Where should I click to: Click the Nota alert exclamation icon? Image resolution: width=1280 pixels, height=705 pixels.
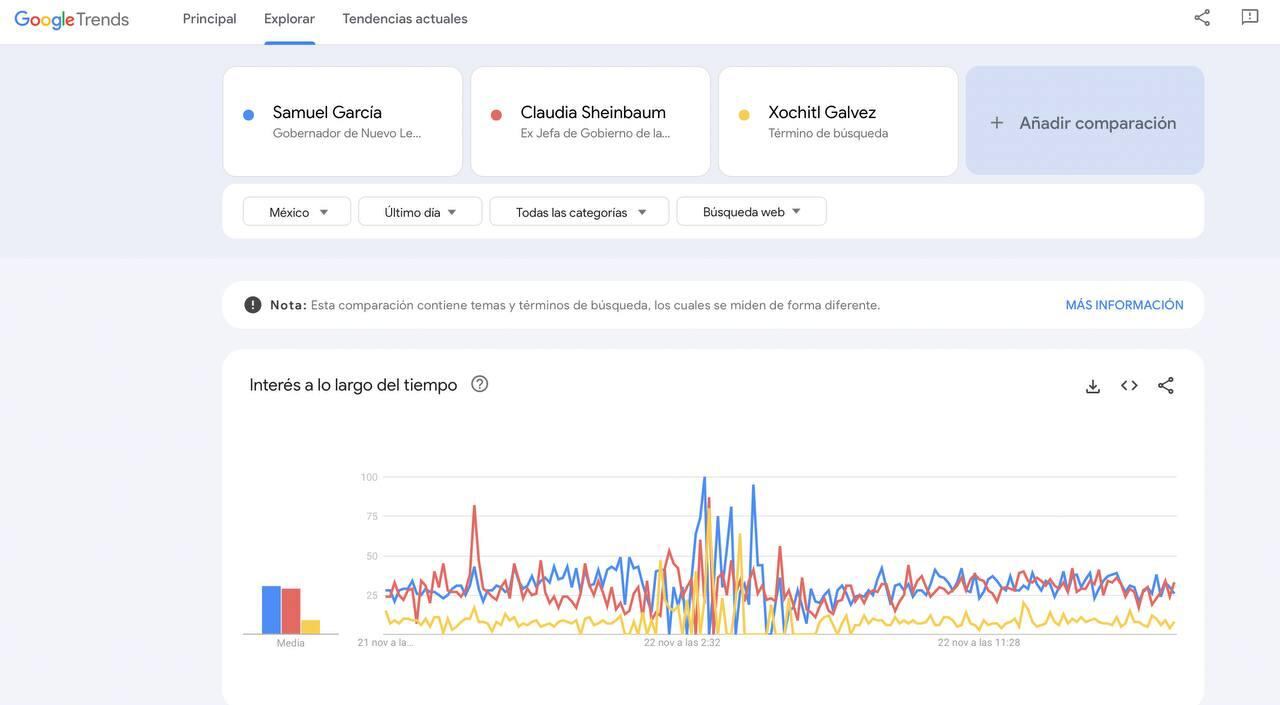coord(246,302)
